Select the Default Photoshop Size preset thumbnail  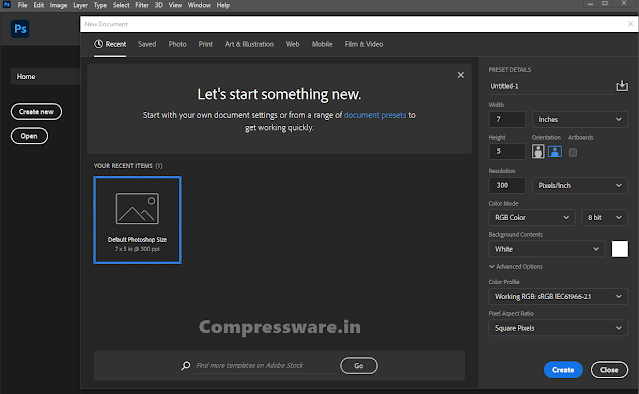[137, 220]
